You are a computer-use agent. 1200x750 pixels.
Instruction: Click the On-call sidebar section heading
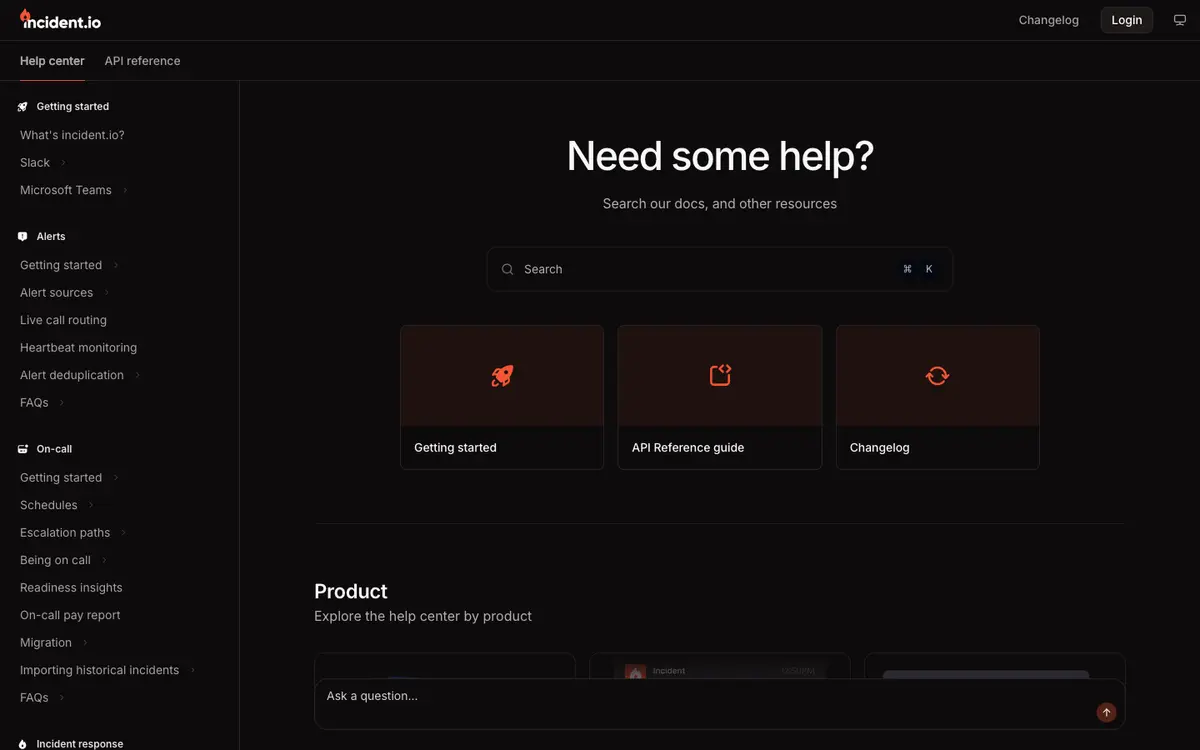point(54,449)
